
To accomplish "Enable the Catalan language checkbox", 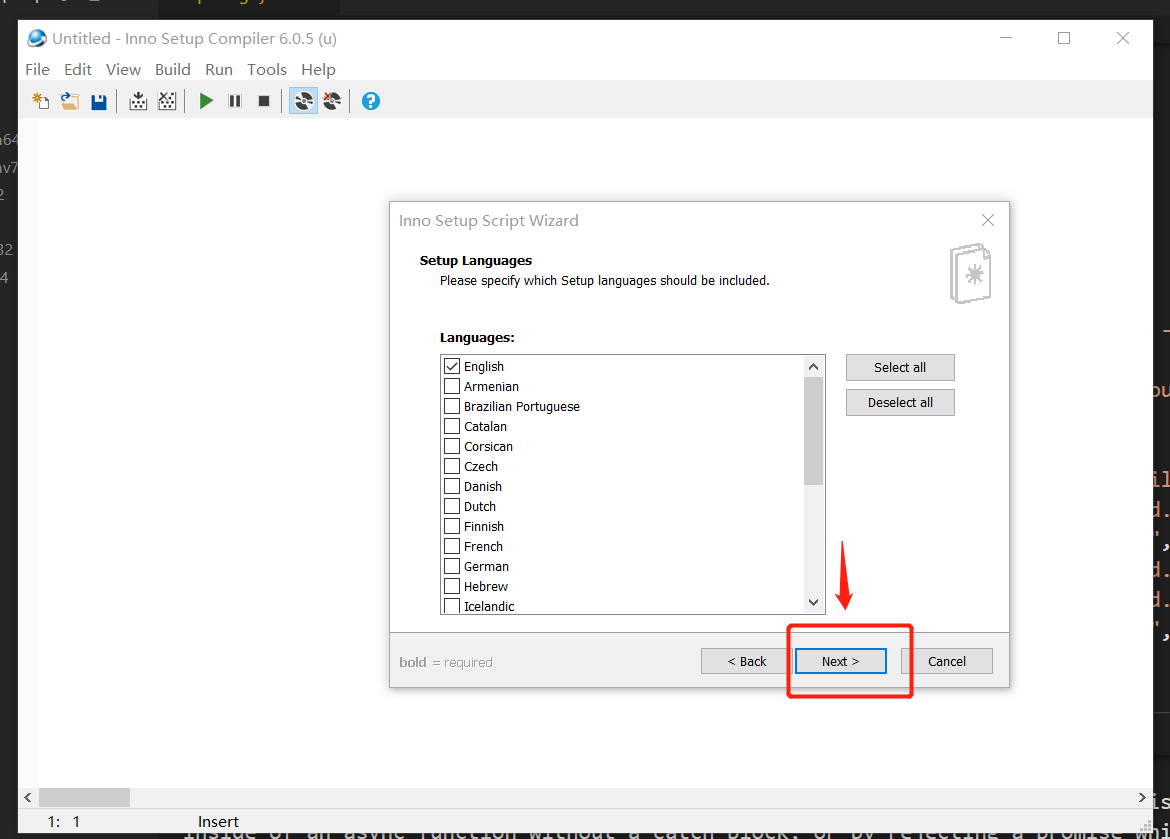I will (x=451, y=426).
